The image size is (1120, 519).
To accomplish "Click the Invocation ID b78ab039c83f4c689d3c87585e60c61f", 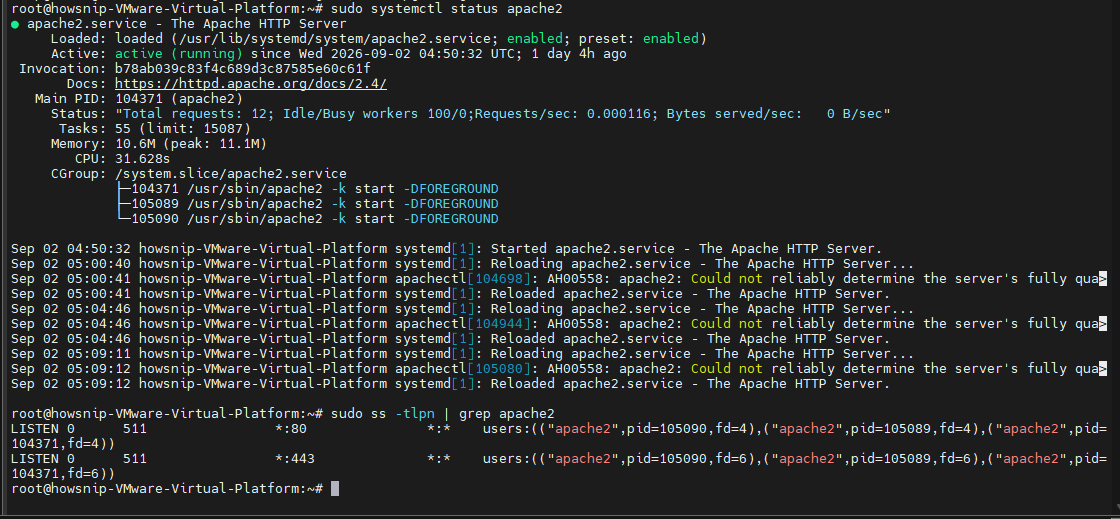I will coord(243,69).
